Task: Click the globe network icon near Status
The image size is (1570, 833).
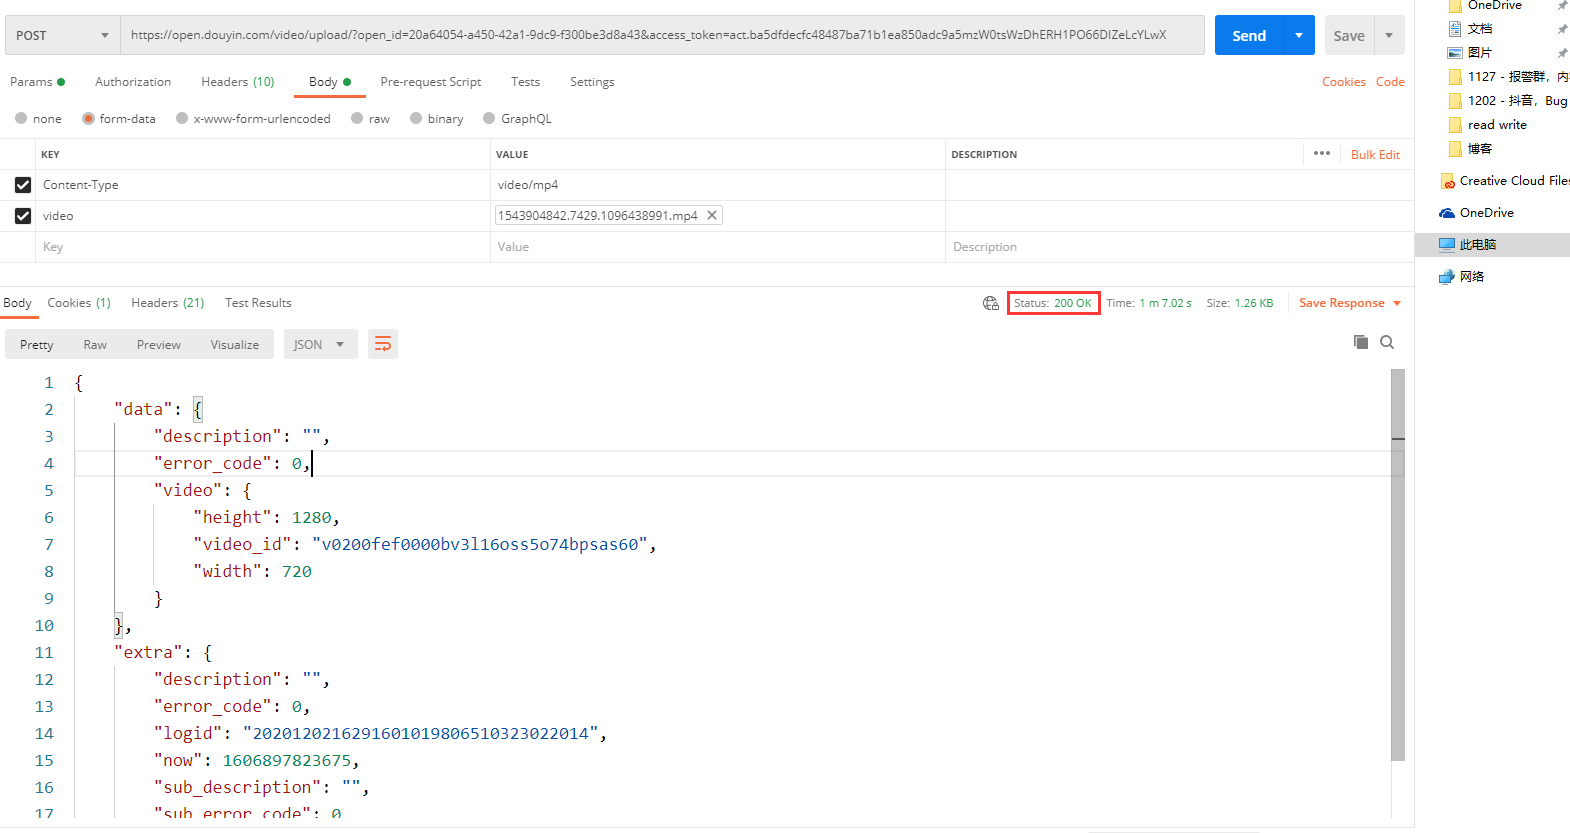Action: click(x=990, y=303)
